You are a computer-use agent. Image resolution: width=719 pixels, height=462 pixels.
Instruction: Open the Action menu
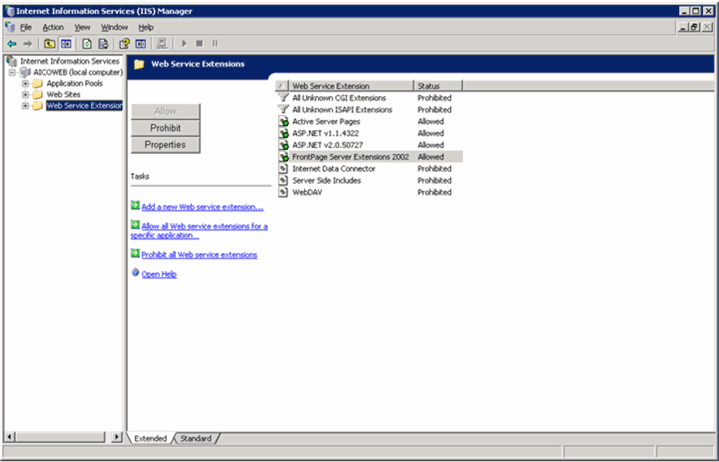coord(53,28)
